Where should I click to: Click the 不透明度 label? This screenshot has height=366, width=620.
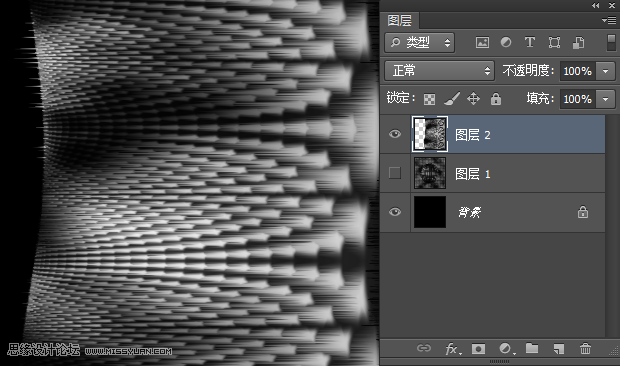528,71
